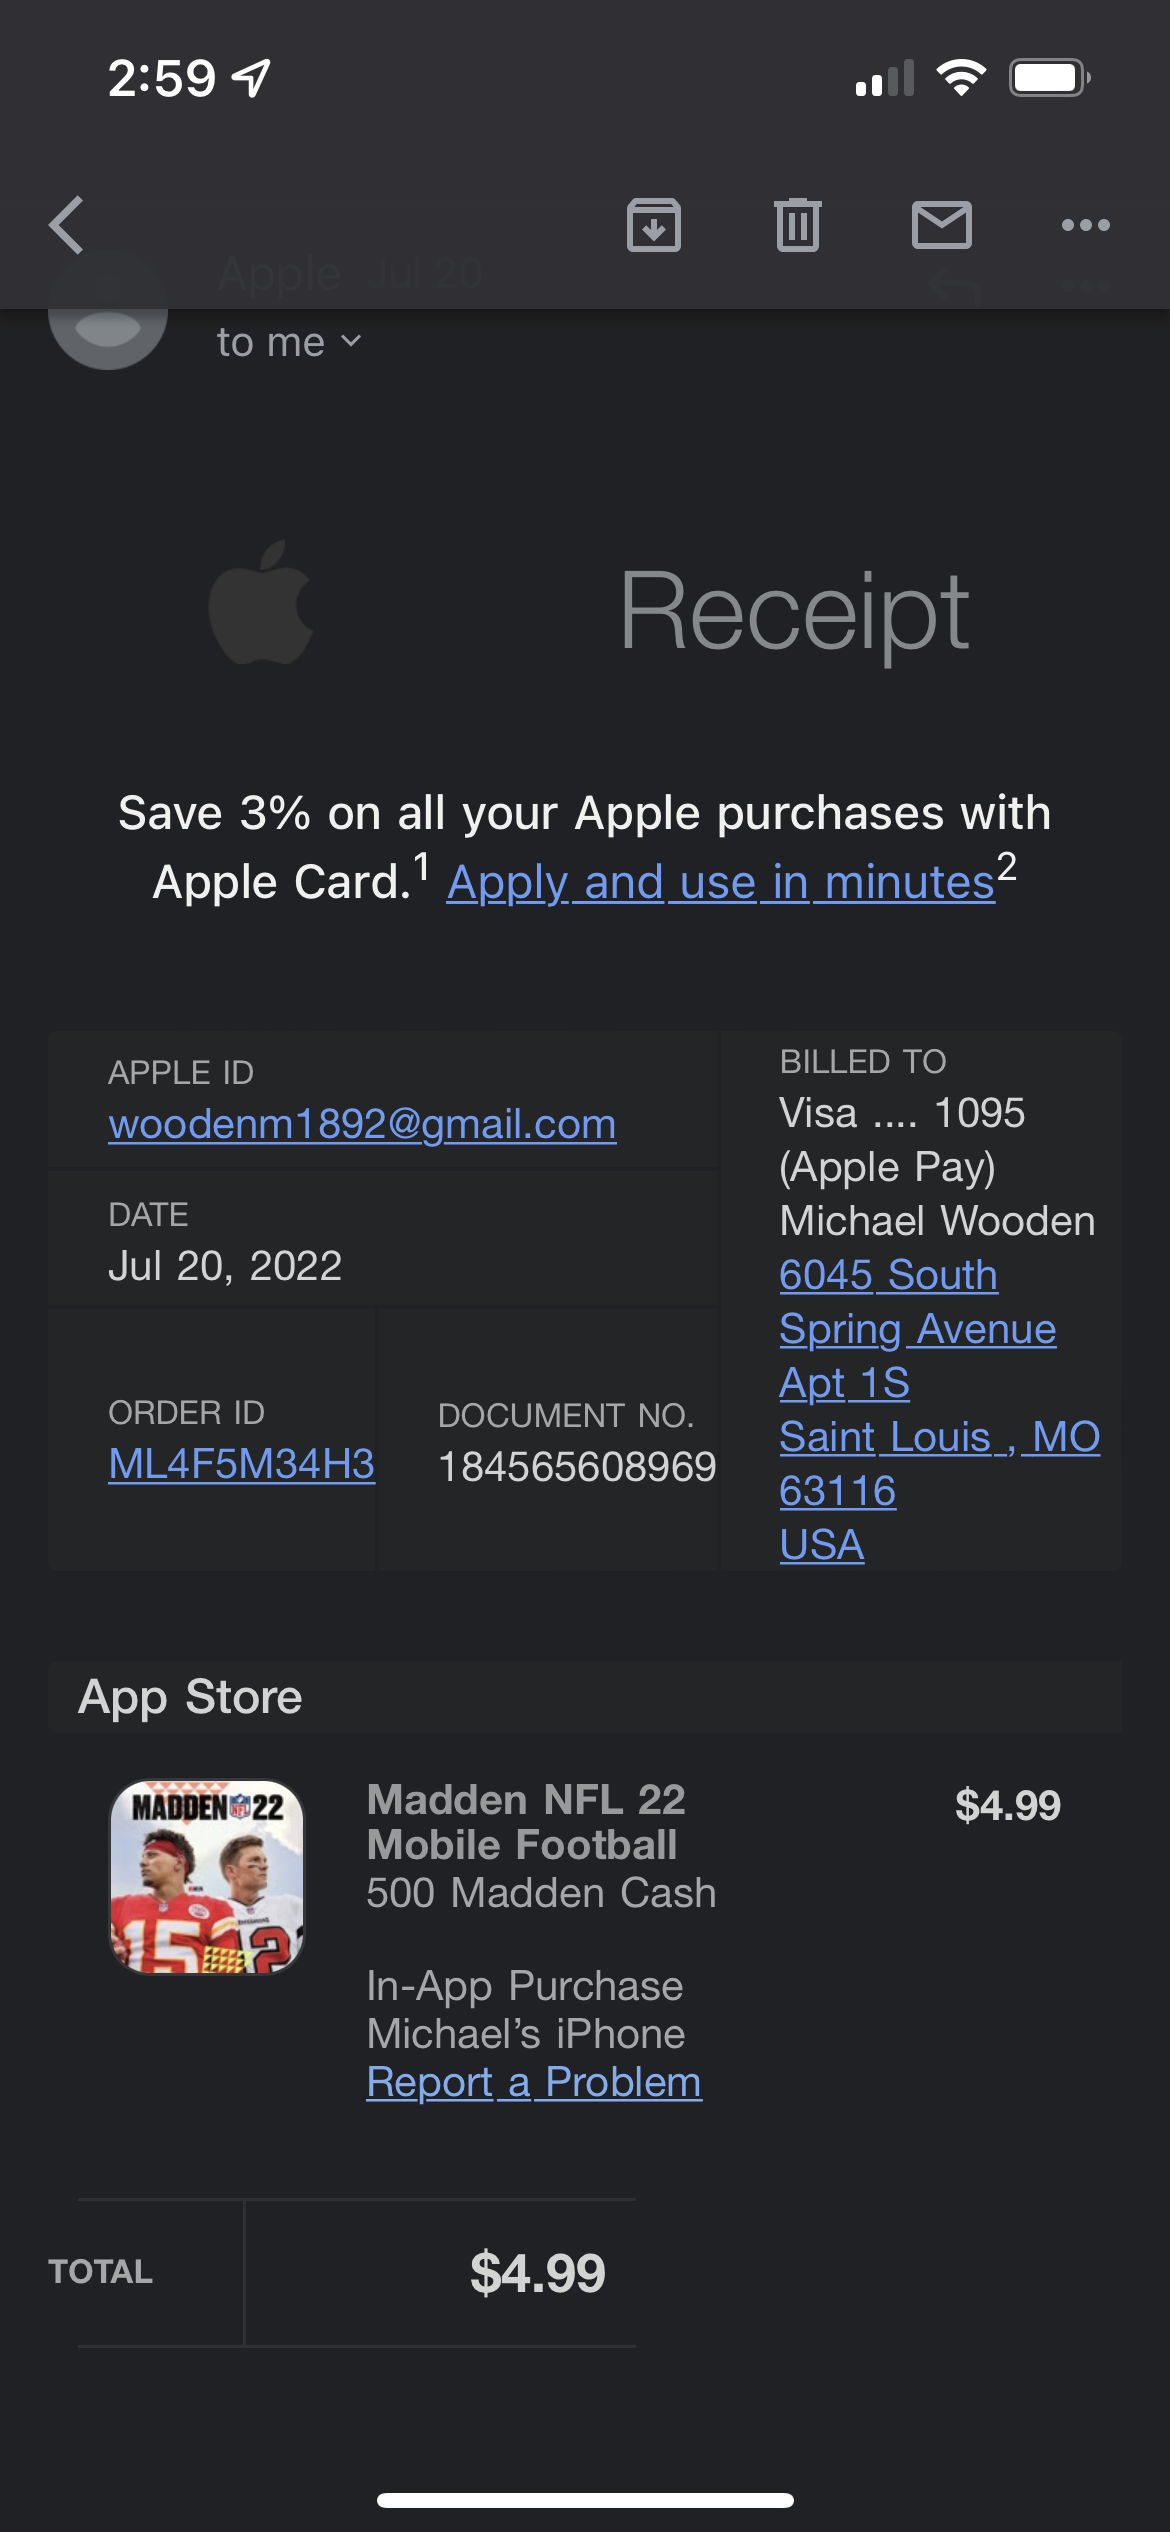Open order ID ML4F5M34H3 link
This screenshot has height=2532, width=1170.
[x=241, y=1465]
